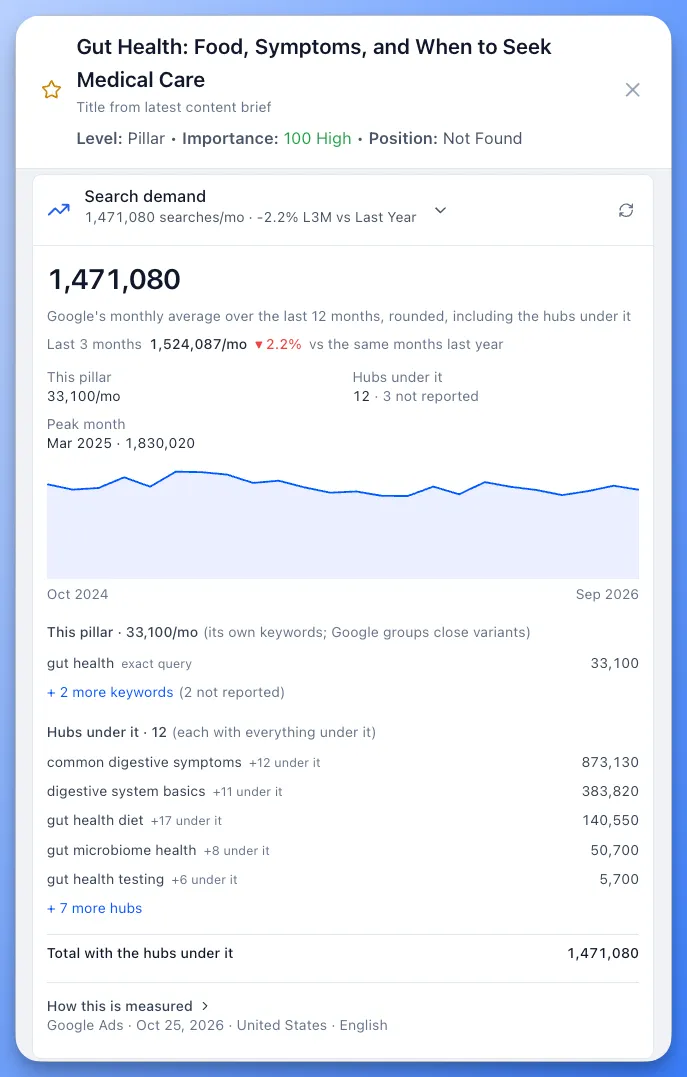Click the 'Search demand' heading

[x=145, y=196]
